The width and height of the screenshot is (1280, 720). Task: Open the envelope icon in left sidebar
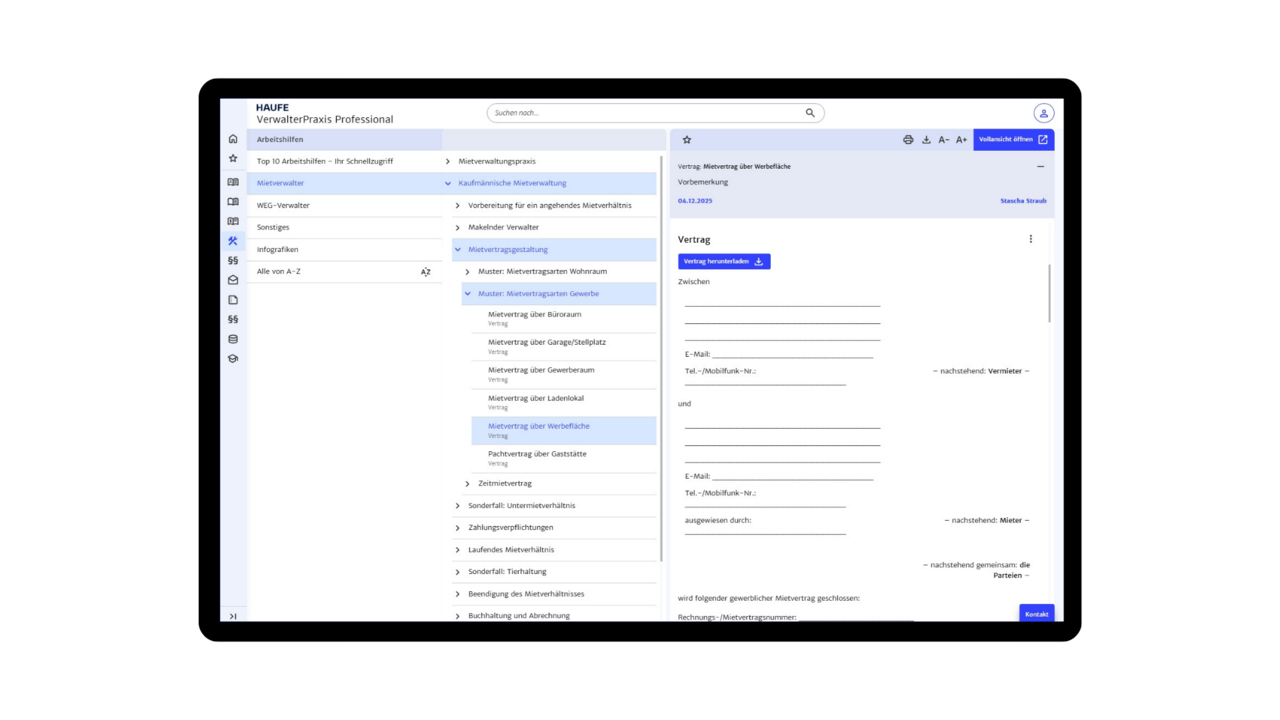[233, 280]
